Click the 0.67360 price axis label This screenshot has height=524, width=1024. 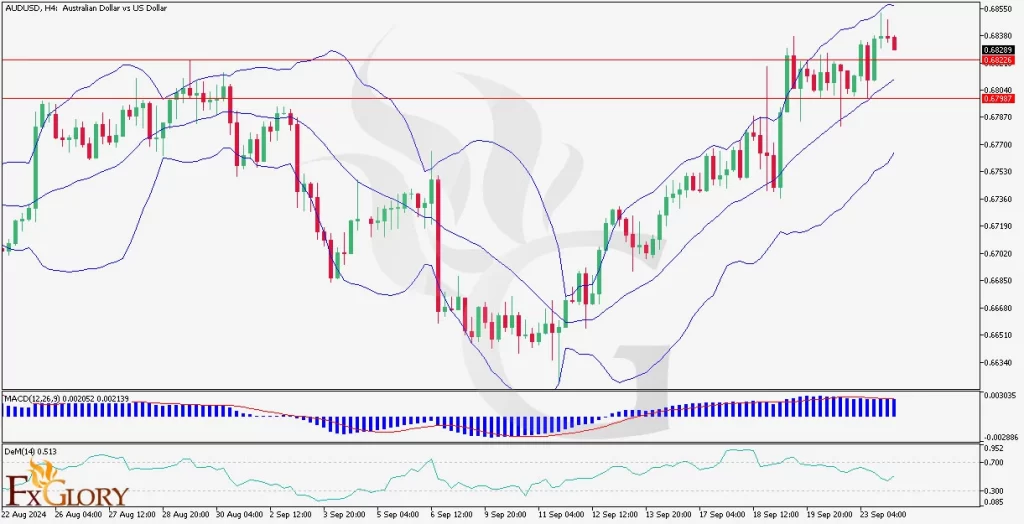[999, 199]
